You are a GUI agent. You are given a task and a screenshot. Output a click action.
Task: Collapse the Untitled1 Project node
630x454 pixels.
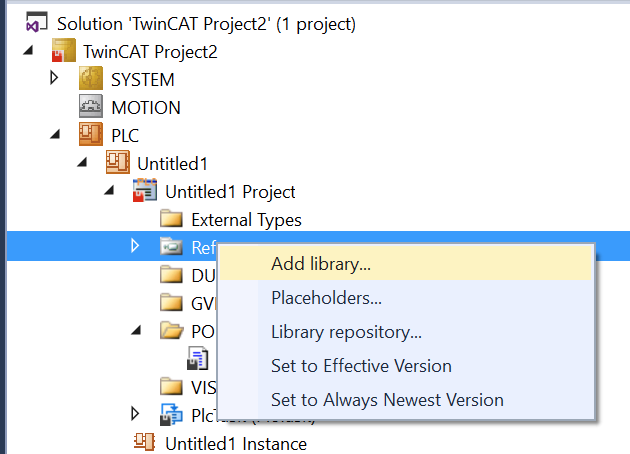coord(109,190)
